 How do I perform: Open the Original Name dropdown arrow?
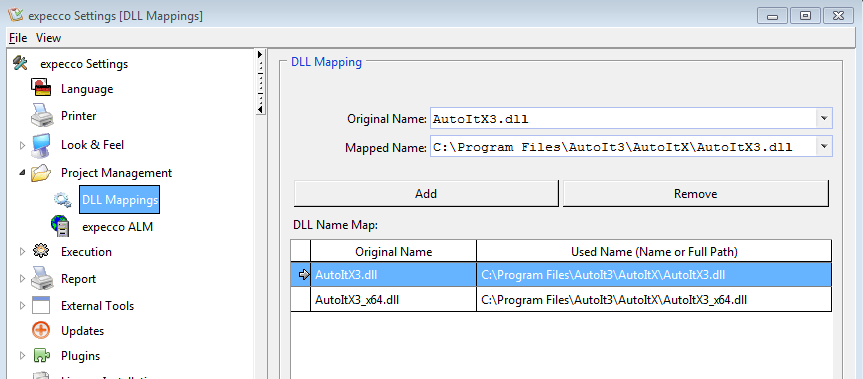[x=824, y=118]
